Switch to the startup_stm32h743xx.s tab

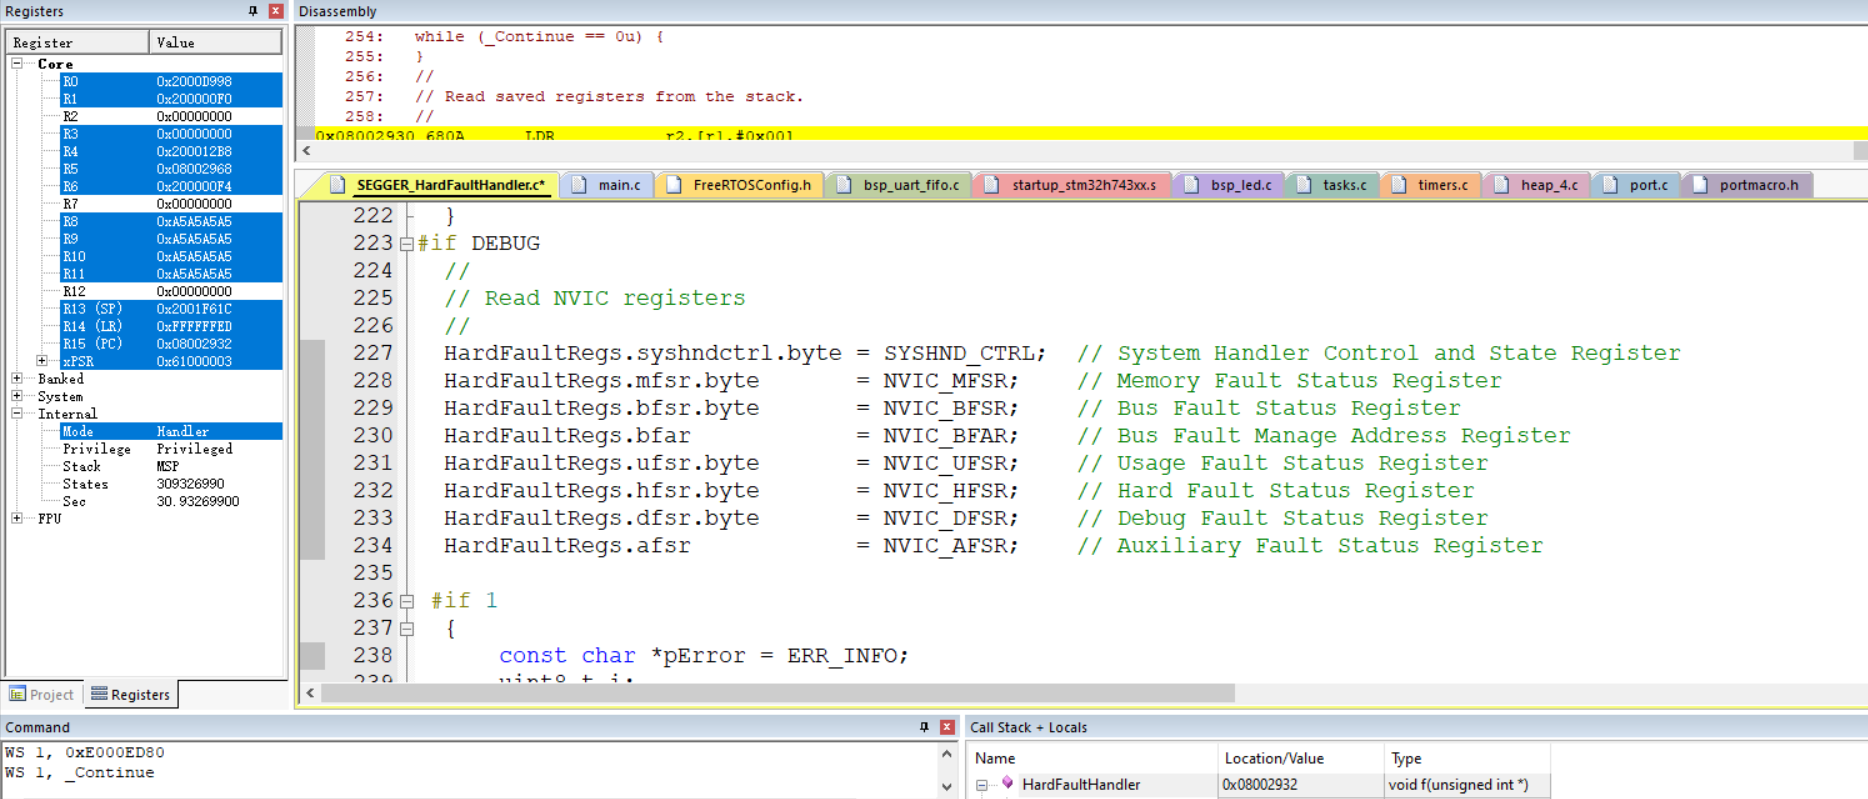pos(1071,185)
